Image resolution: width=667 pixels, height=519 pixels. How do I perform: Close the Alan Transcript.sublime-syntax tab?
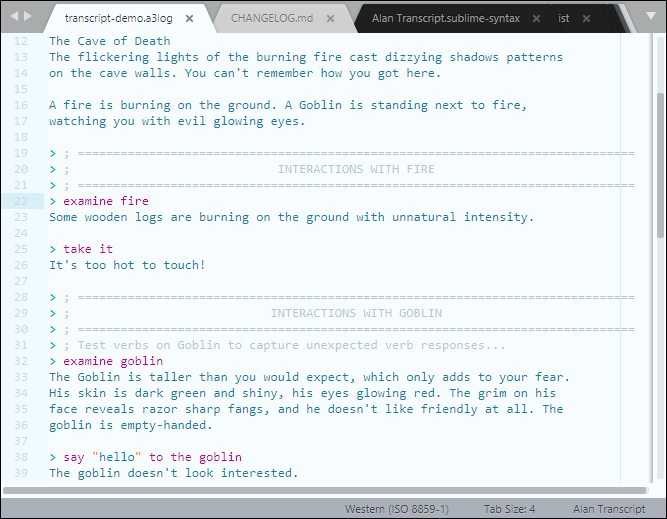[536, 18]
